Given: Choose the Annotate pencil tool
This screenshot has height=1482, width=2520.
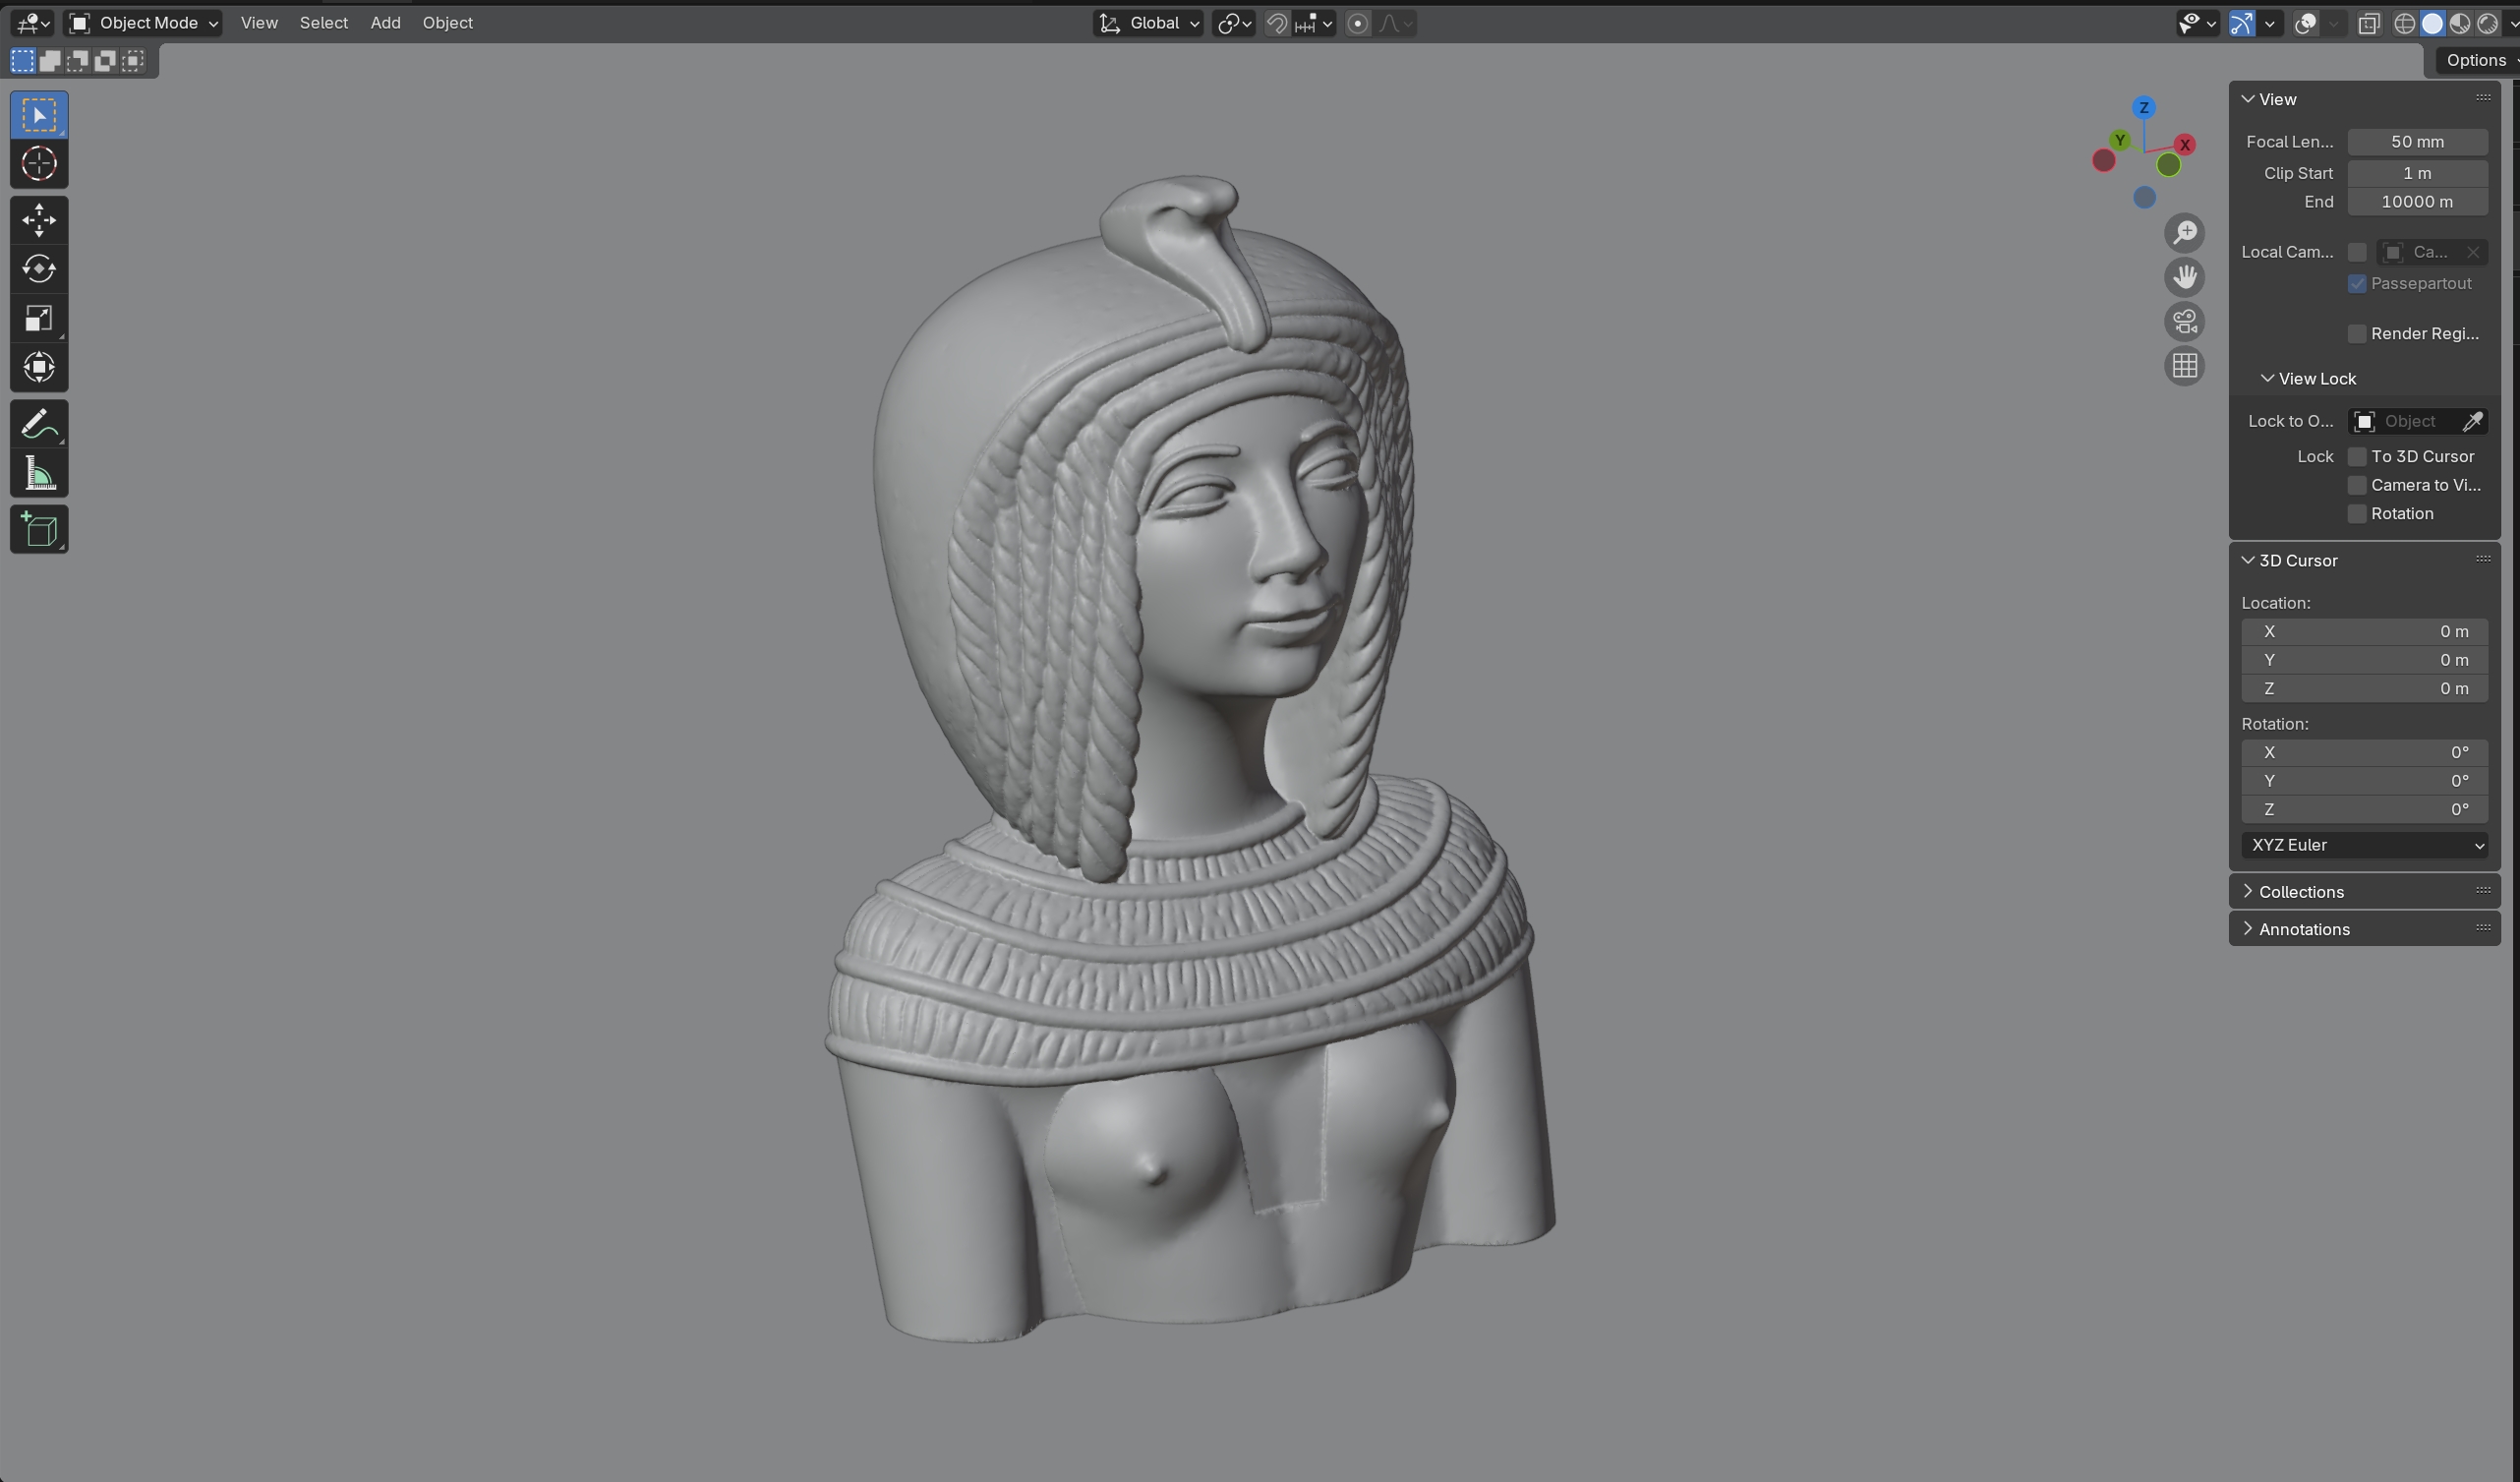Looking at the screenshot, I should (39, 424).
